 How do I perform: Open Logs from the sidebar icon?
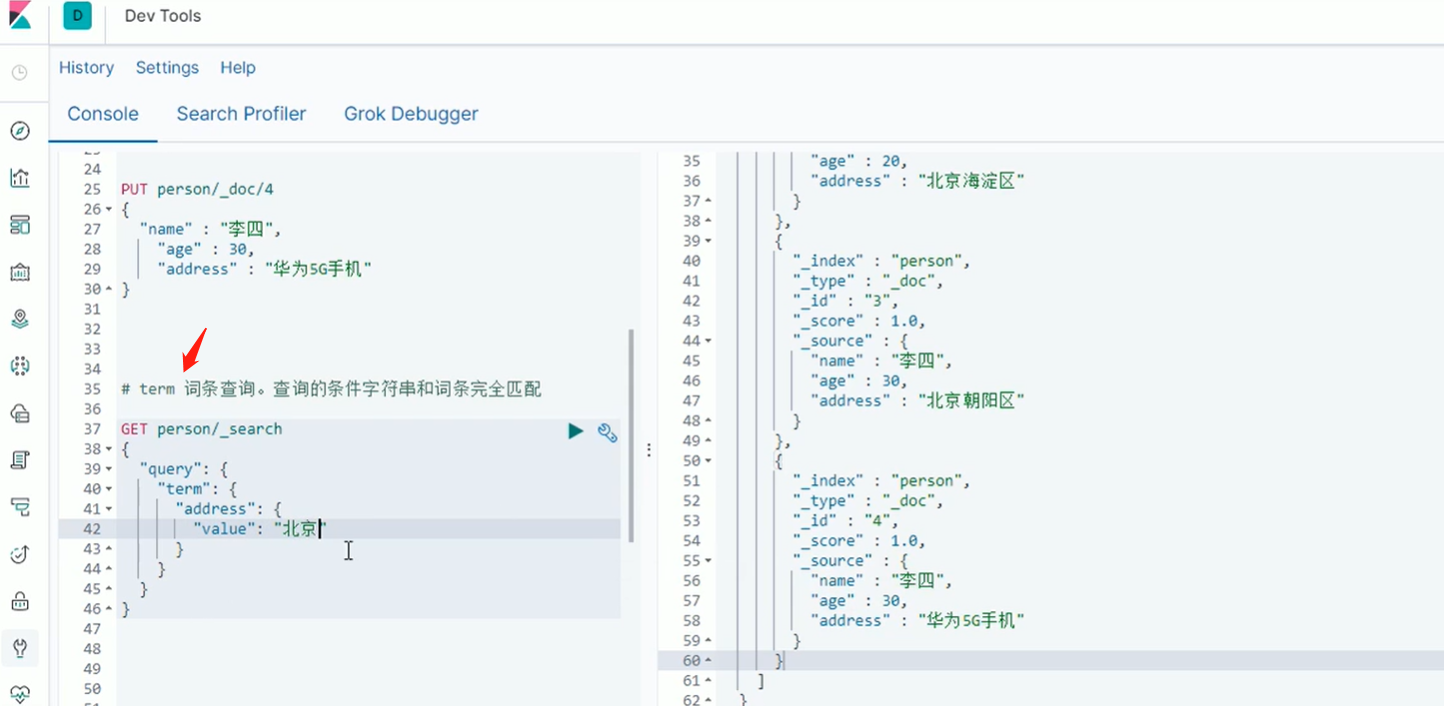[x=20, y=460]
